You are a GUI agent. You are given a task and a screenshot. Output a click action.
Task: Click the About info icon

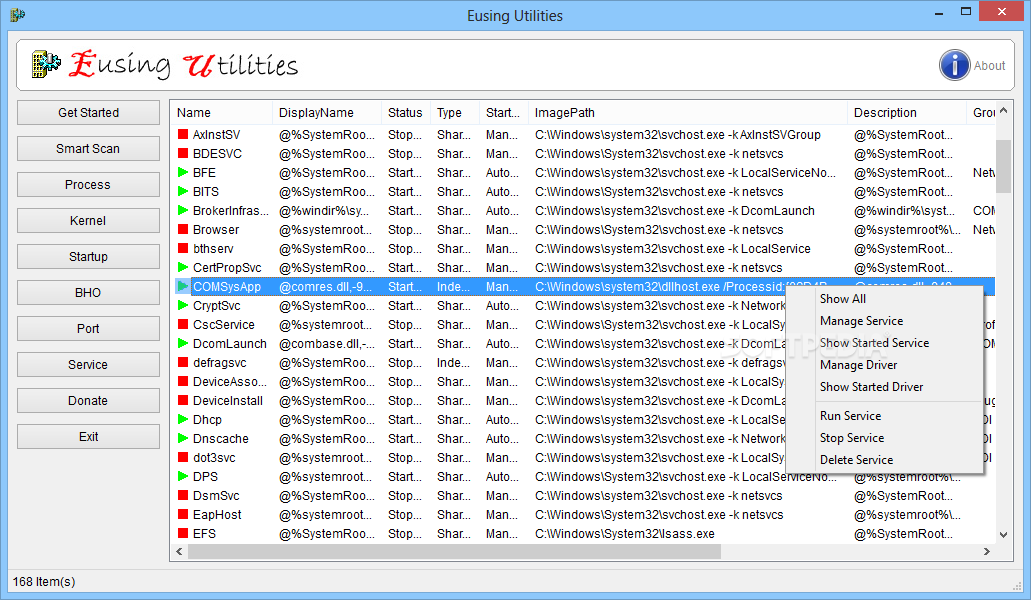[954, 65]
